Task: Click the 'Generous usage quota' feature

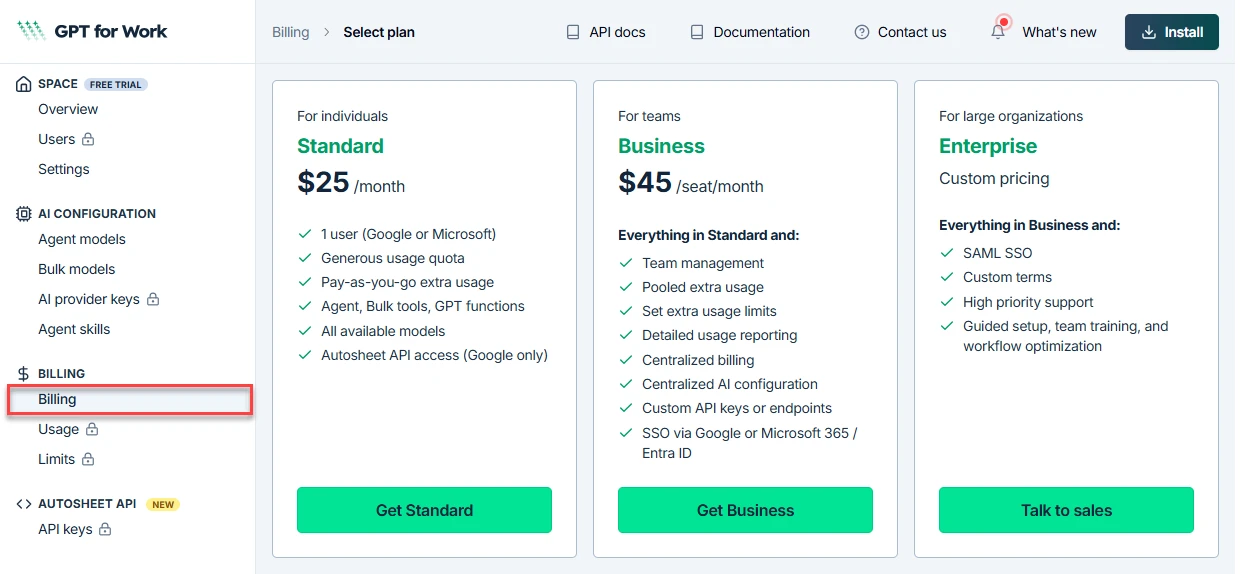Action: 393,258
